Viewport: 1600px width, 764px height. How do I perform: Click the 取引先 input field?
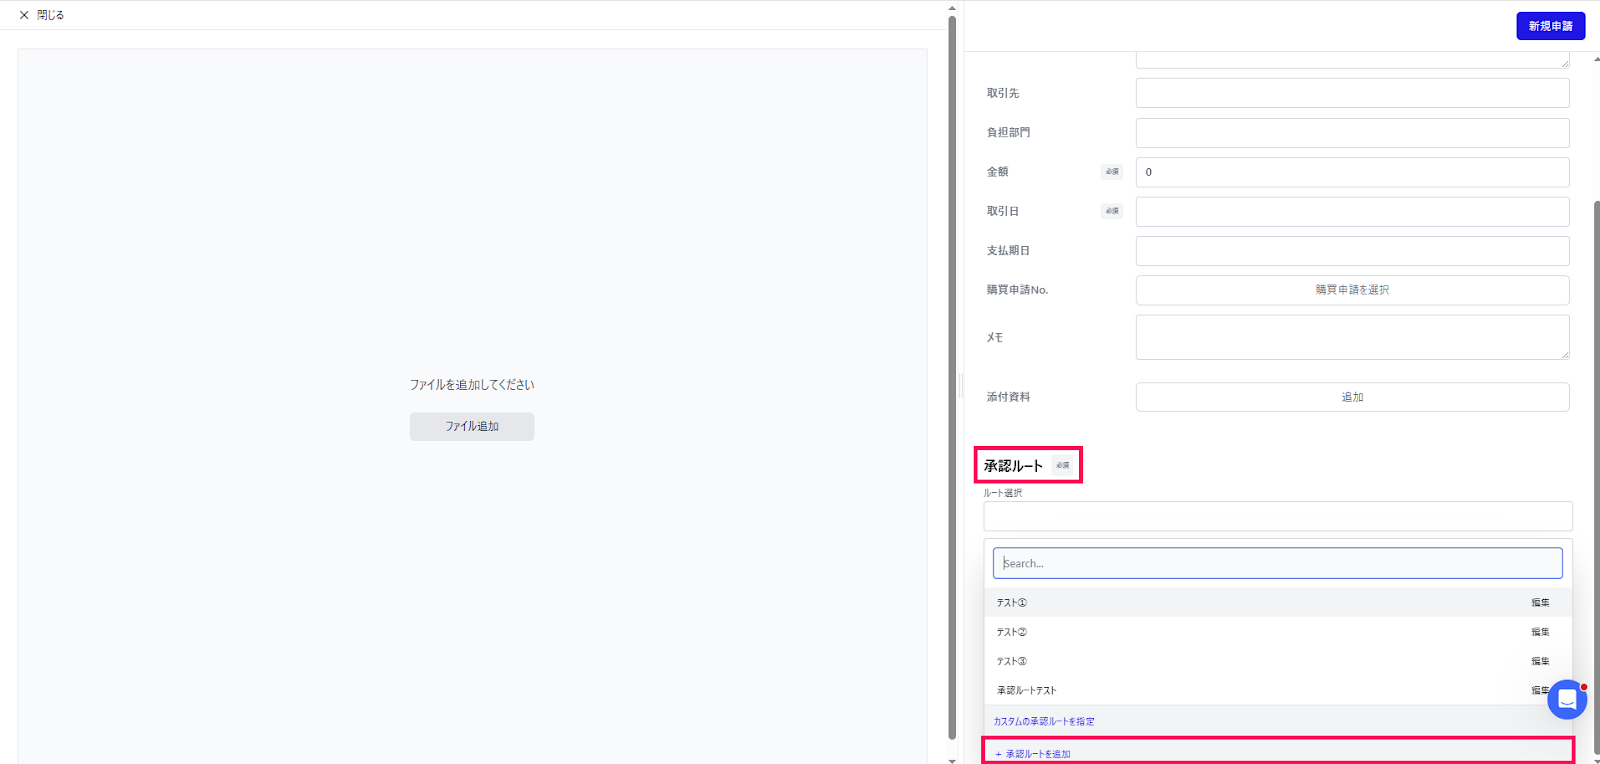tap(1352, 93)
